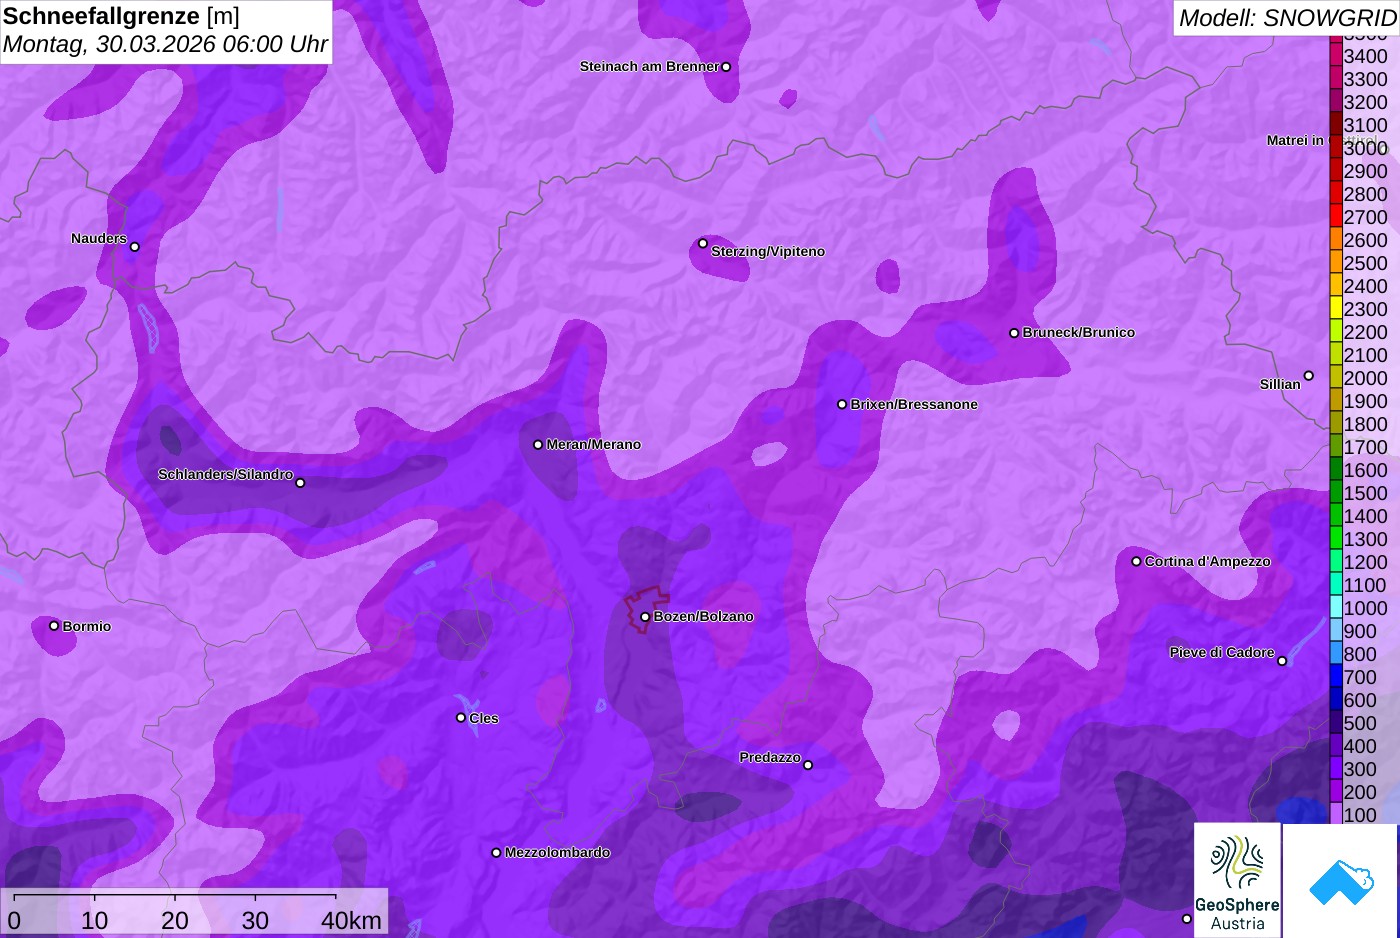
Task: Click the blue cloud arrow logo
Action: [1341, 881]
